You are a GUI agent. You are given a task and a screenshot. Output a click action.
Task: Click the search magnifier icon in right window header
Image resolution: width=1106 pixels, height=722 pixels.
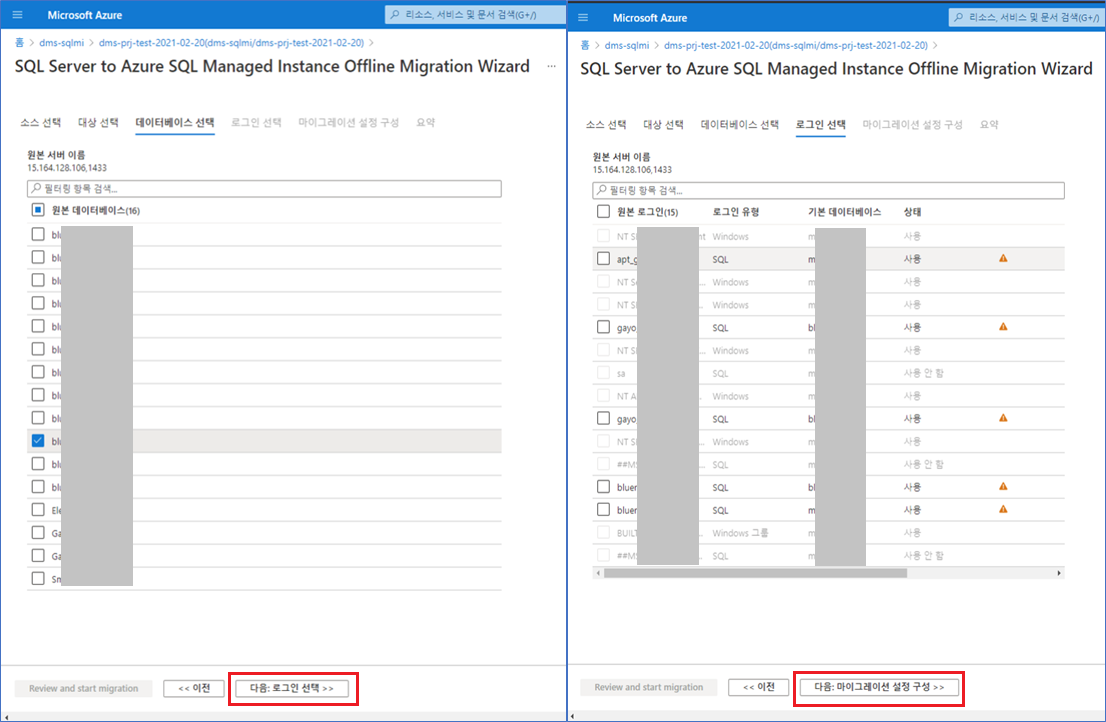(959, 18)
